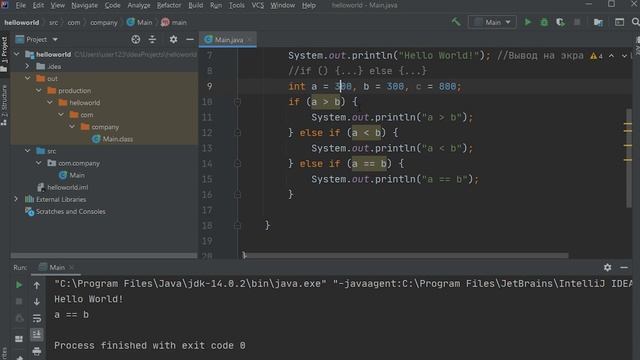Screen dimensions: 640x360
Task: Open Project Structure icon in toolbar
Action: [598, 22]
